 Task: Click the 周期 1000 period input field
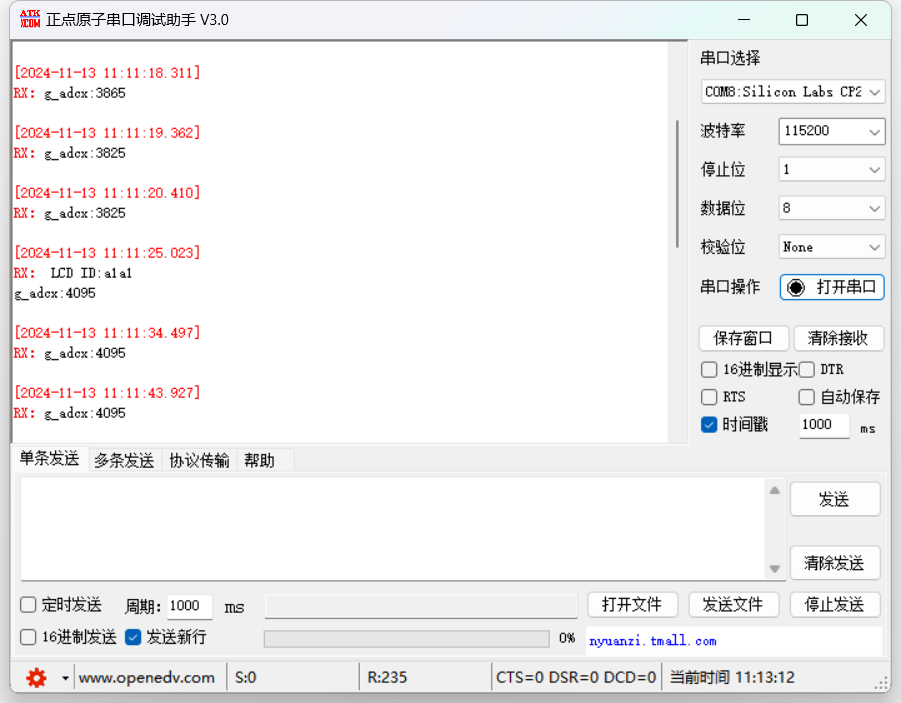190,606
